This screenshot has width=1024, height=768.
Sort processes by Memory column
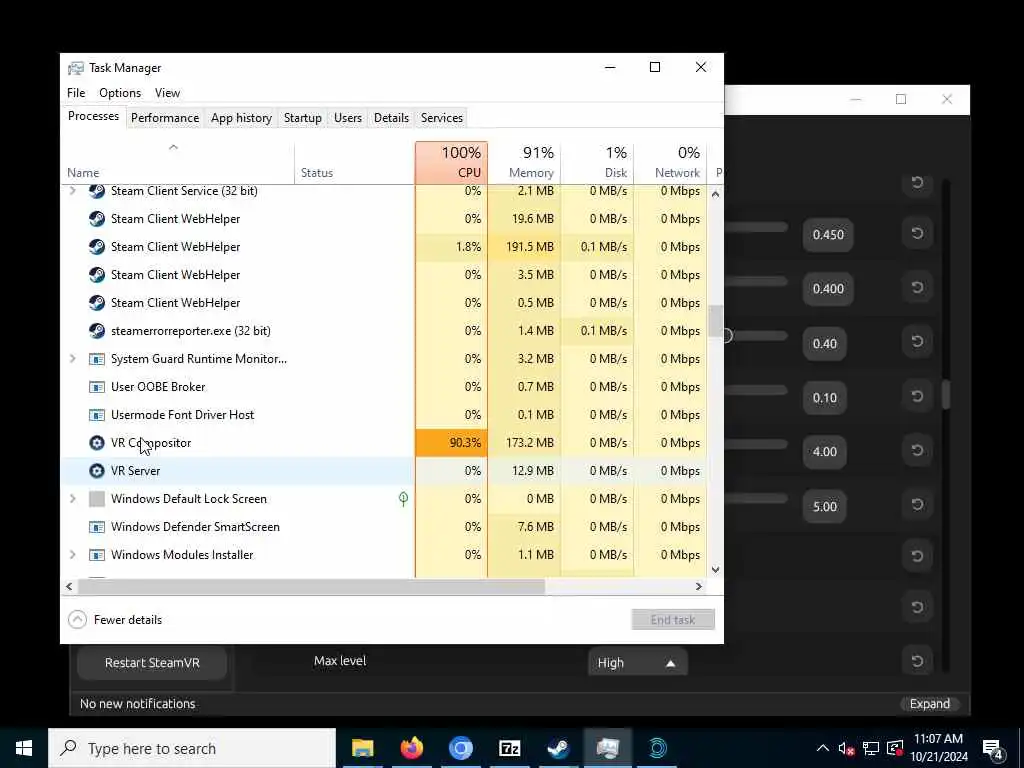[x=524, y=163]
